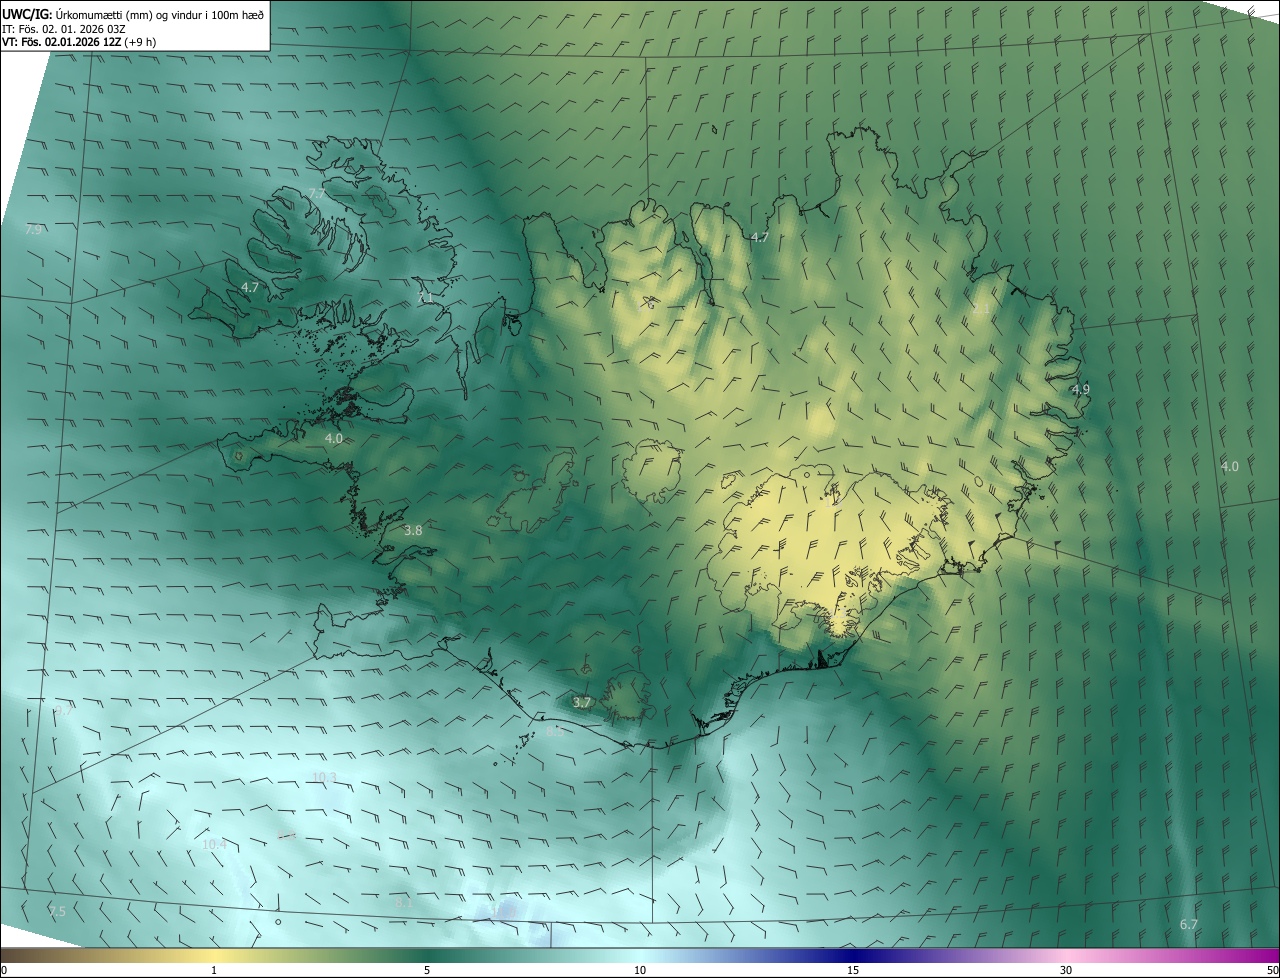1280x978 pixels.
Task: Click the 7.9 value label on the map
Action: 33,230
